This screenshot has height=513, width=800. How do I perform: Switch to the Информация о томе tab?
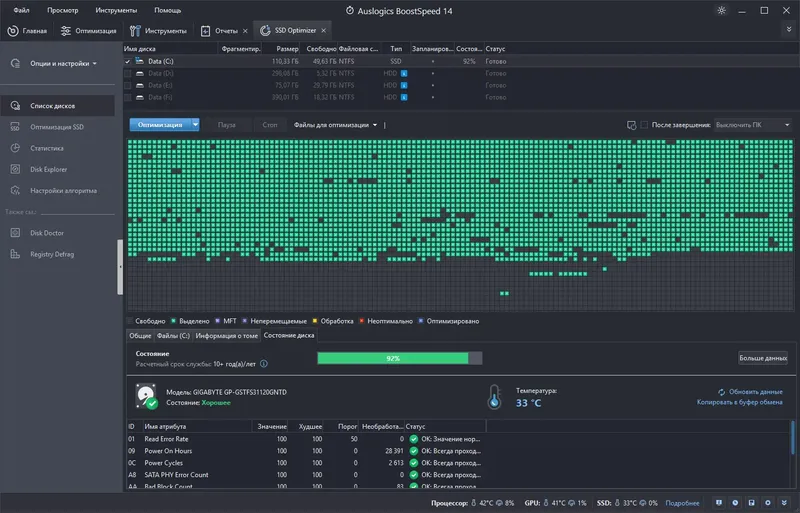(x=226, y=336)
